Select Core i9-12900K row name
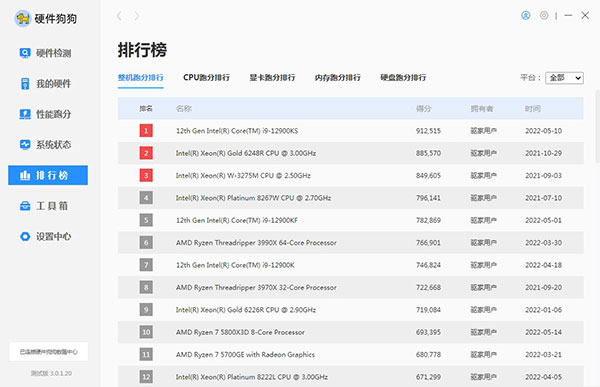600x387 pixels. 235,265
